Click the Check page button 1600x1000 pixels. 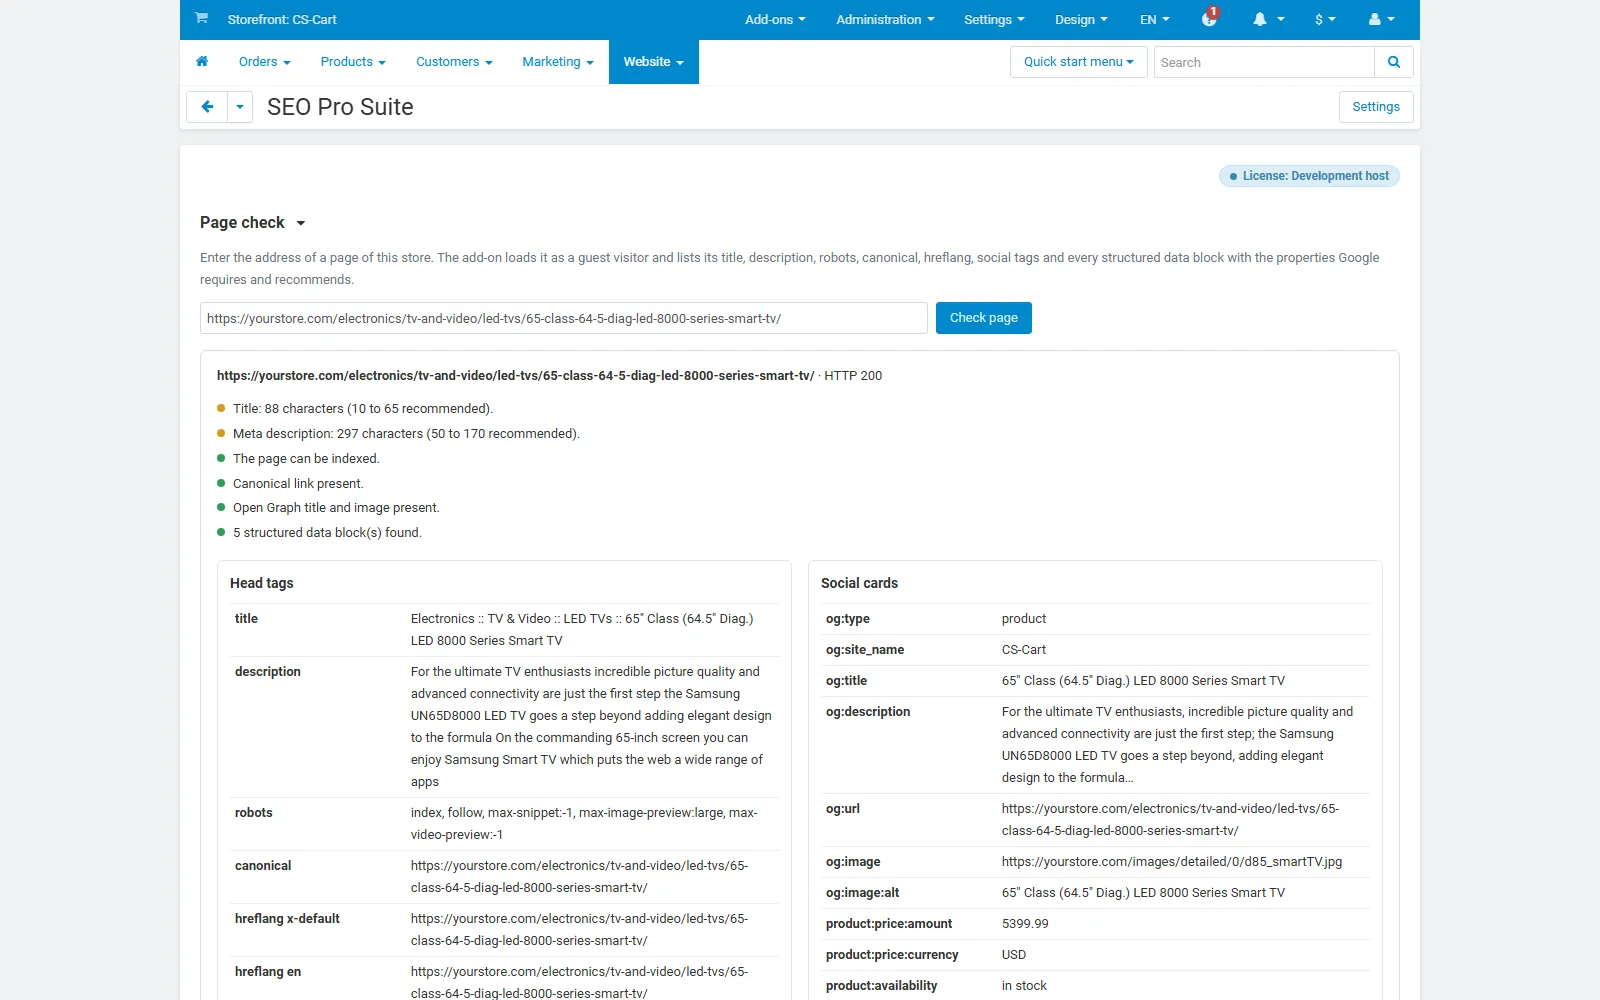[x=984, y=318]
